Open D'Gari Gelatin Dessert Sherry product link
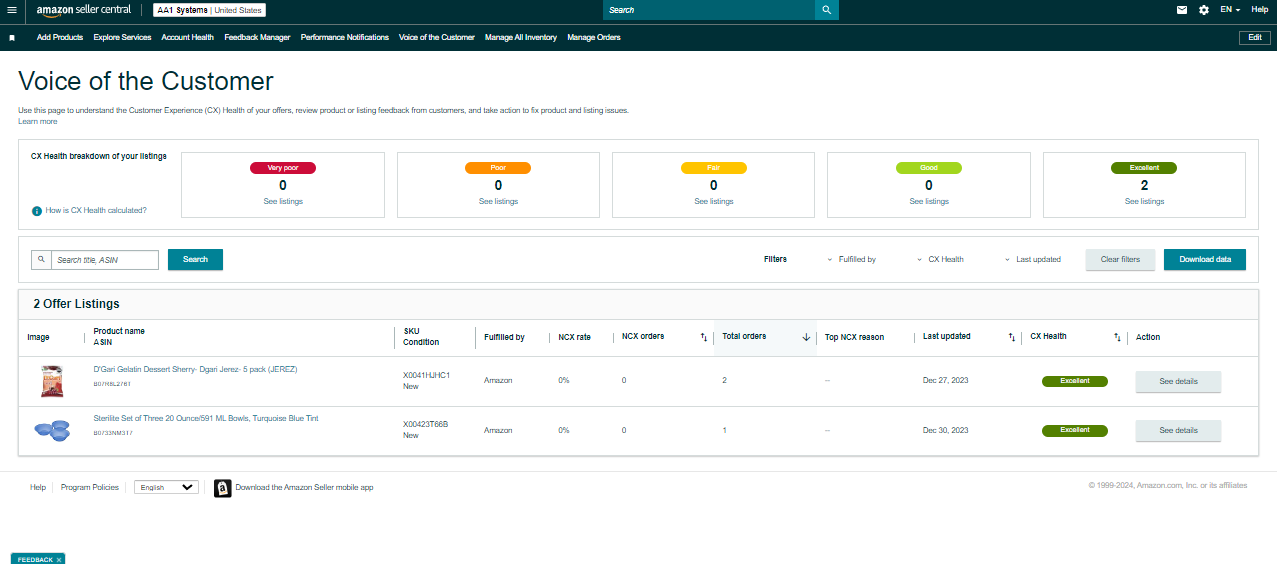1277x564 pixels. click(195, 369)
